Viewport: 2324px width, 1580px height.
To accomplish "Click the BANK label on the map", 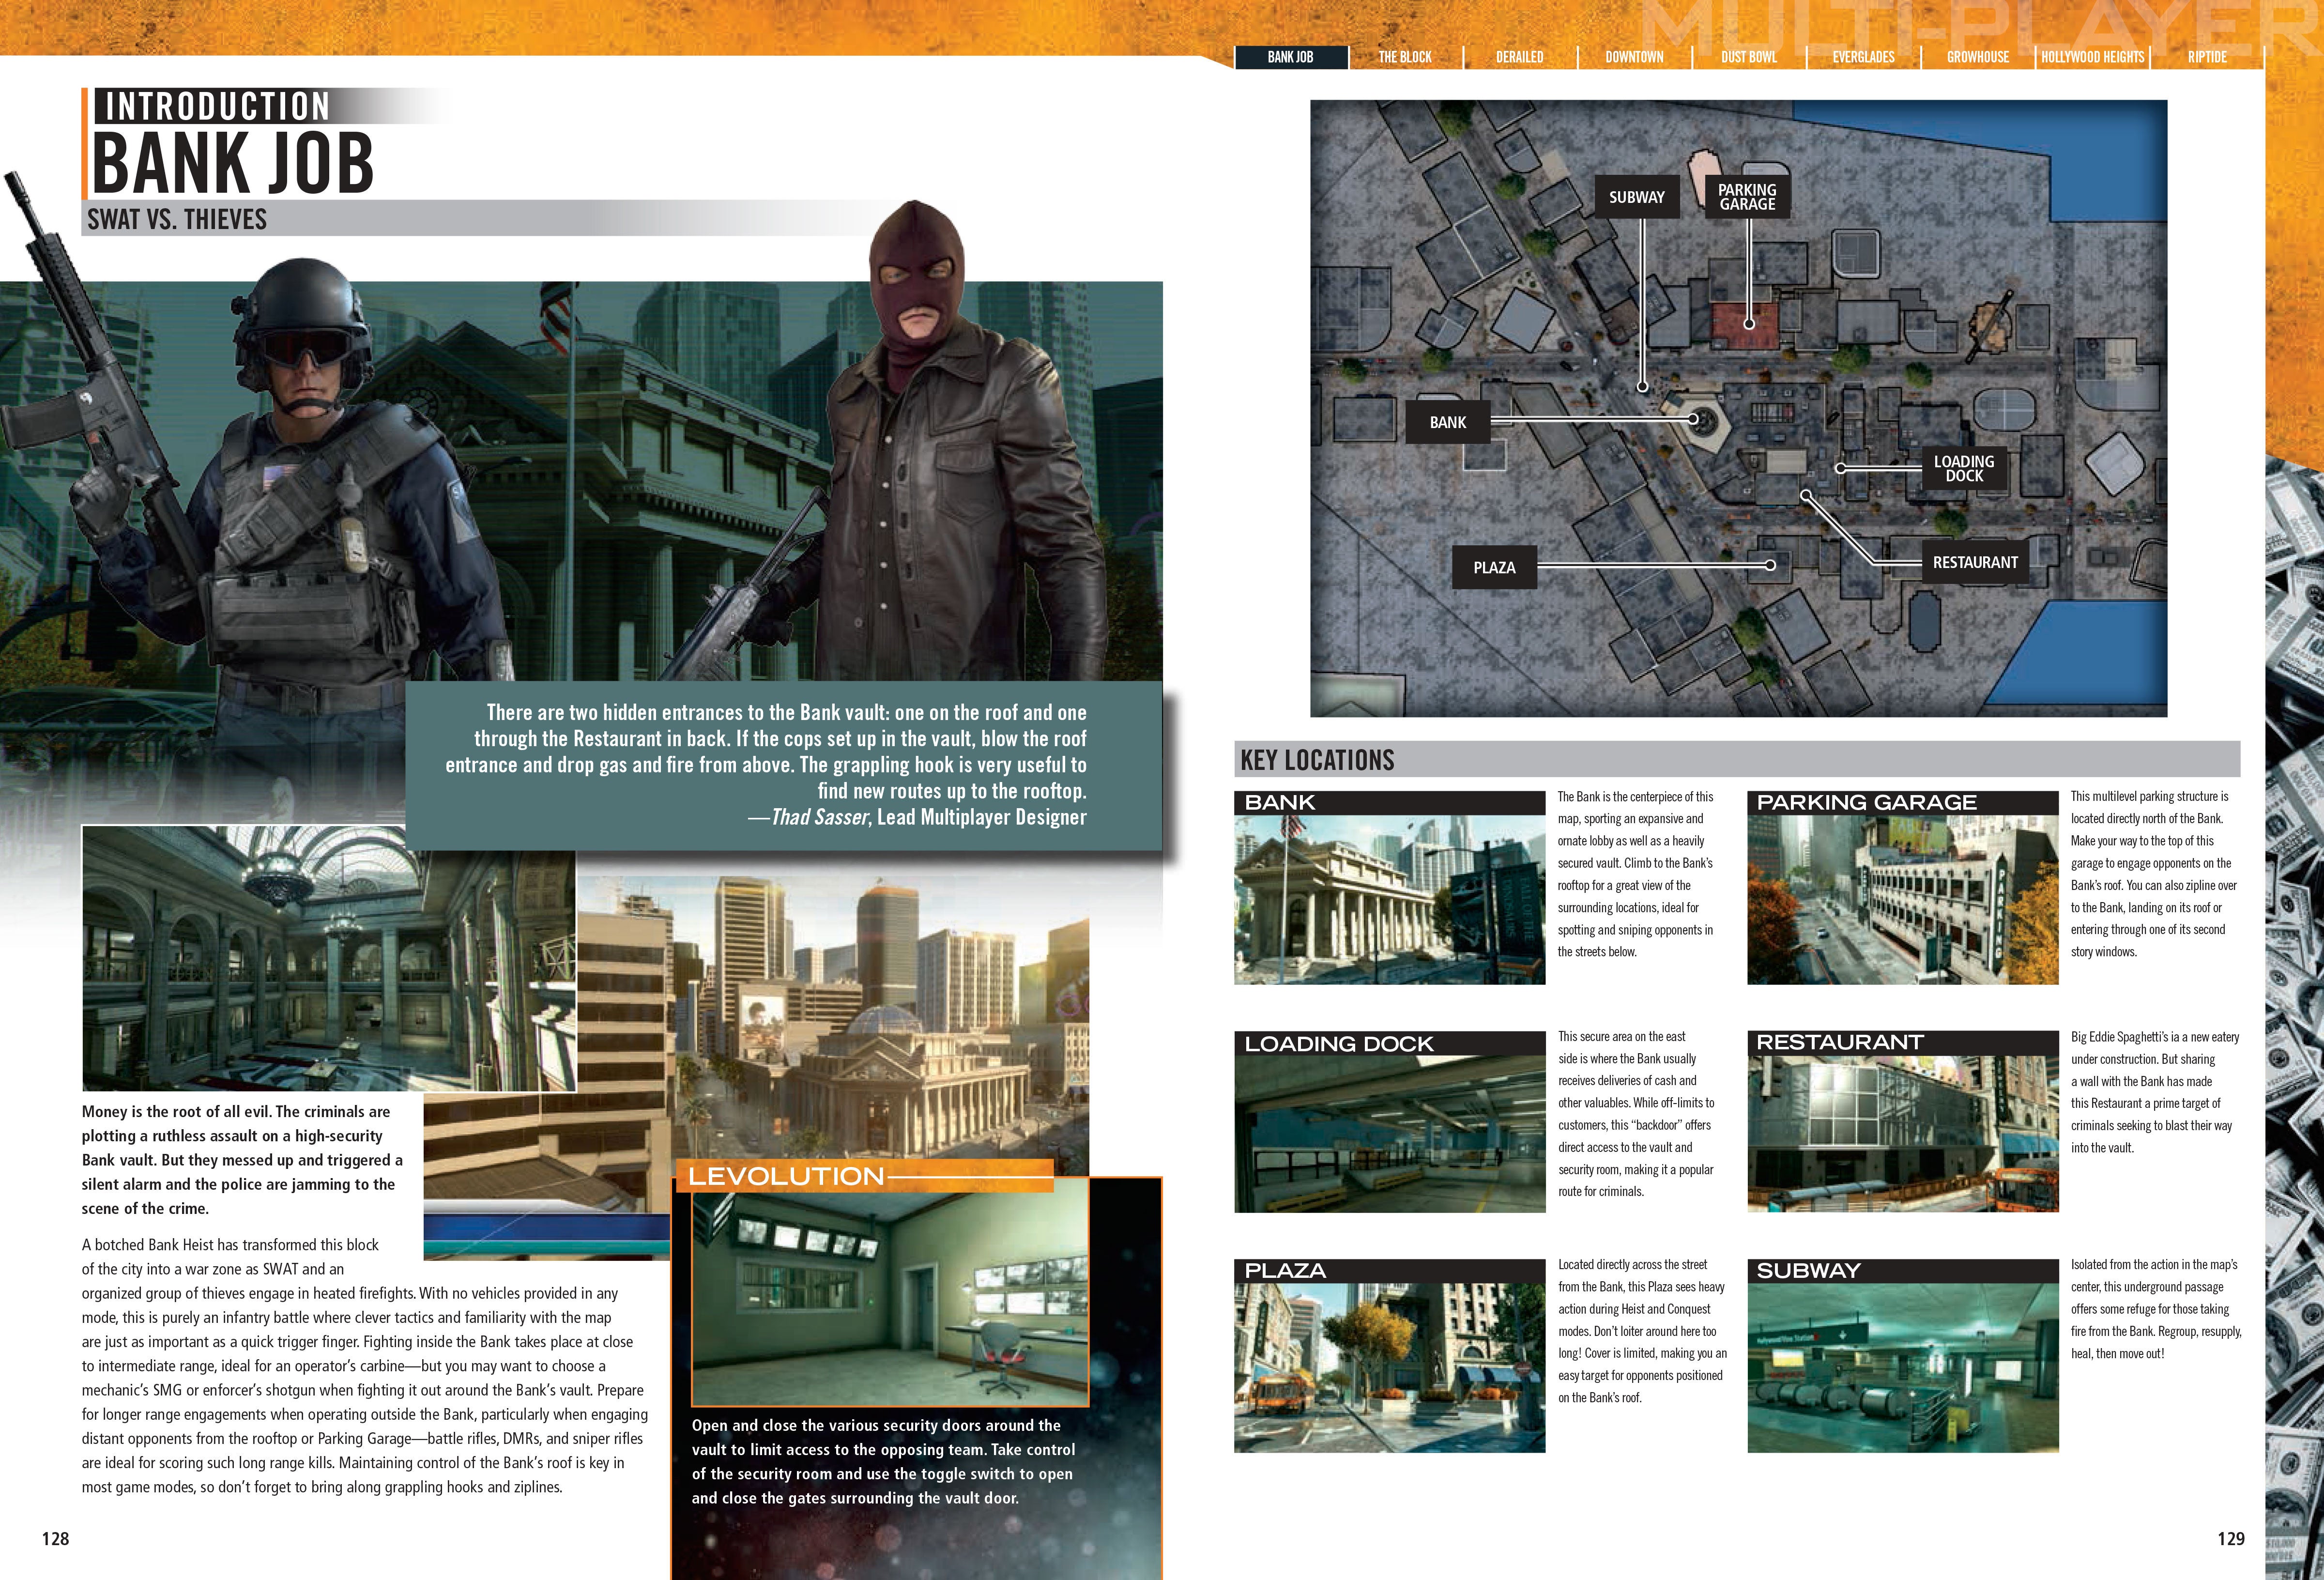I will [1447, 422].
